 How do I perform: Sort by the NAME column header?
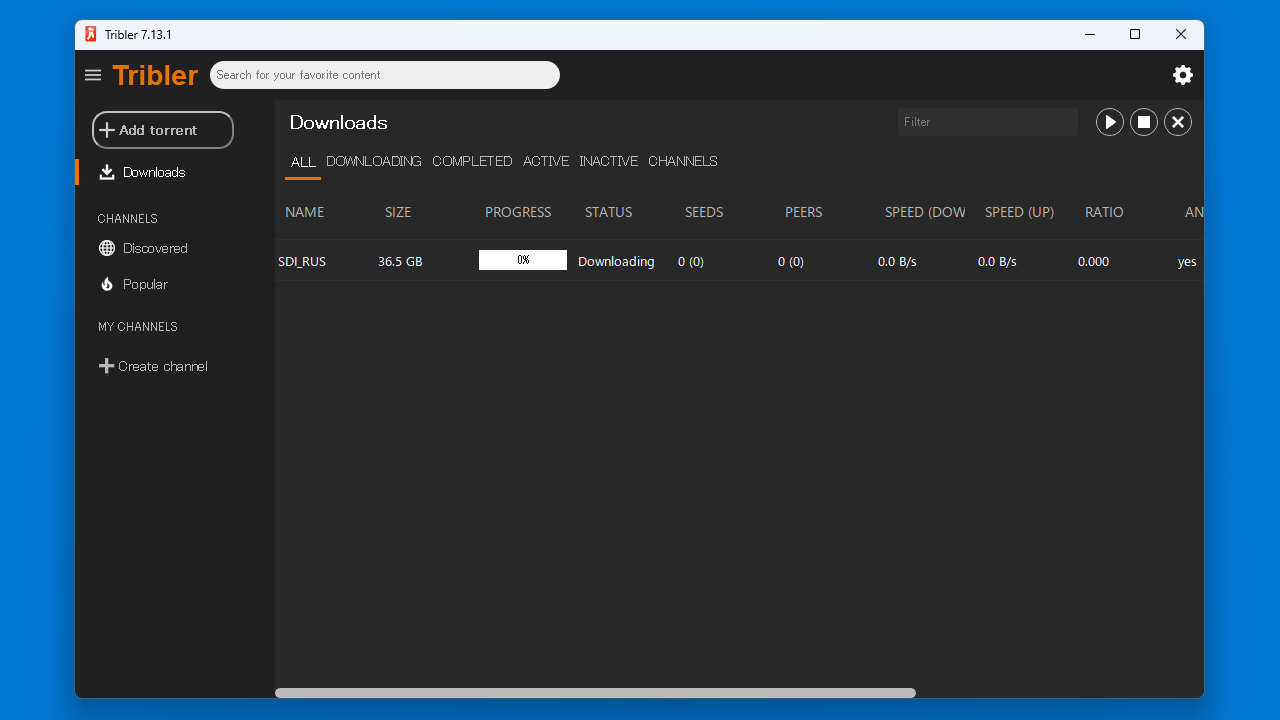[305, 212]
